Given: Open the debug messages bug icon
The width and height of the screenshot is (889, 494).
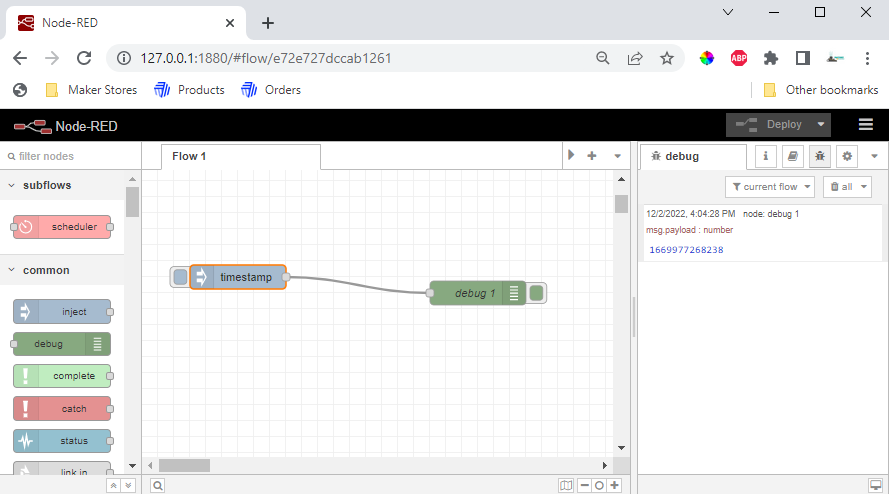Looking at the screenshot, I should [820, 156].
